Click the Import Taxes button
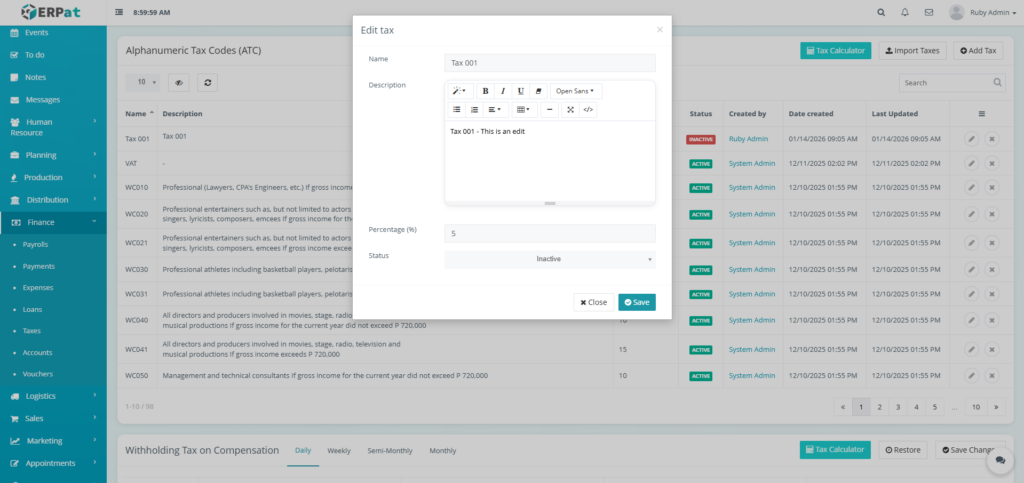This screenshot has width=1024, height=483. click(912, 50)
